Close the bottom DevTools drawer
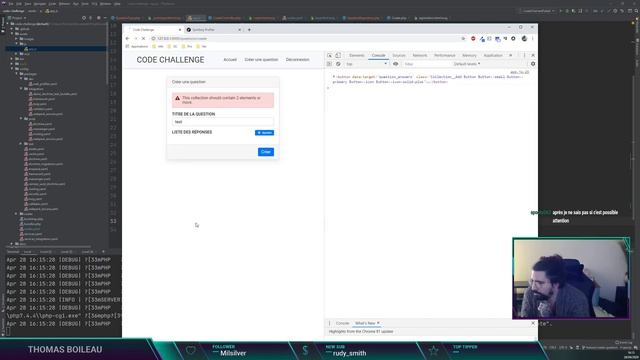Screen dimensions: 640x360 pyautogui.click(x=533, y=323)
